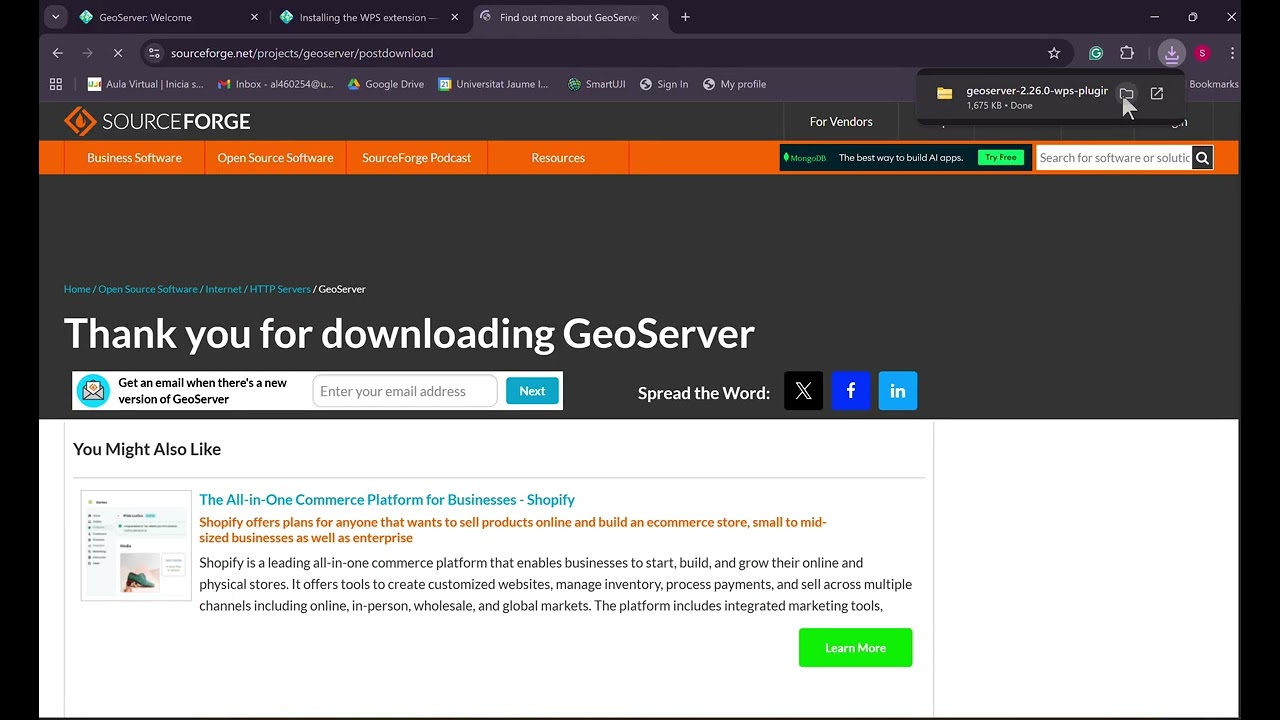Show geoserver download in folder
This screenshot has width=1280, height=720.
(1127, 93)
